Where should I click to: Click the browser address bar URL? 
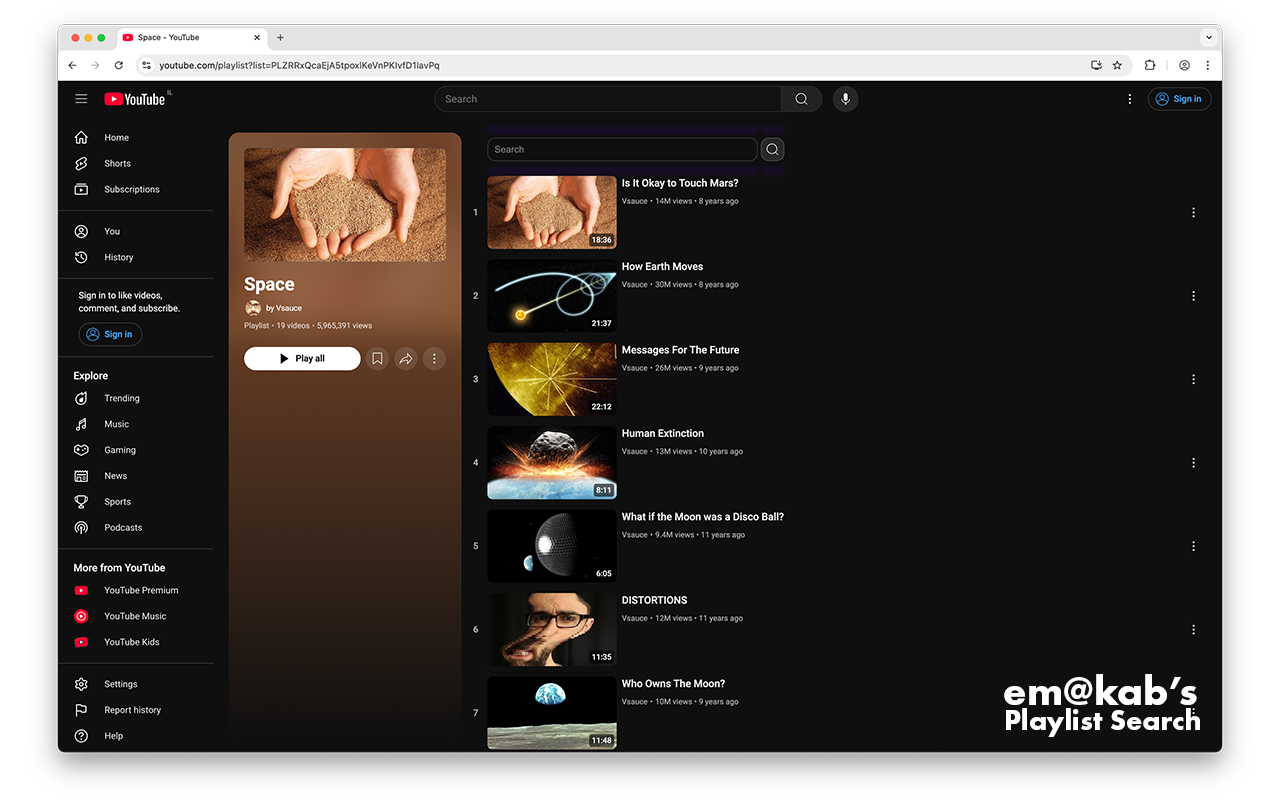299,65
